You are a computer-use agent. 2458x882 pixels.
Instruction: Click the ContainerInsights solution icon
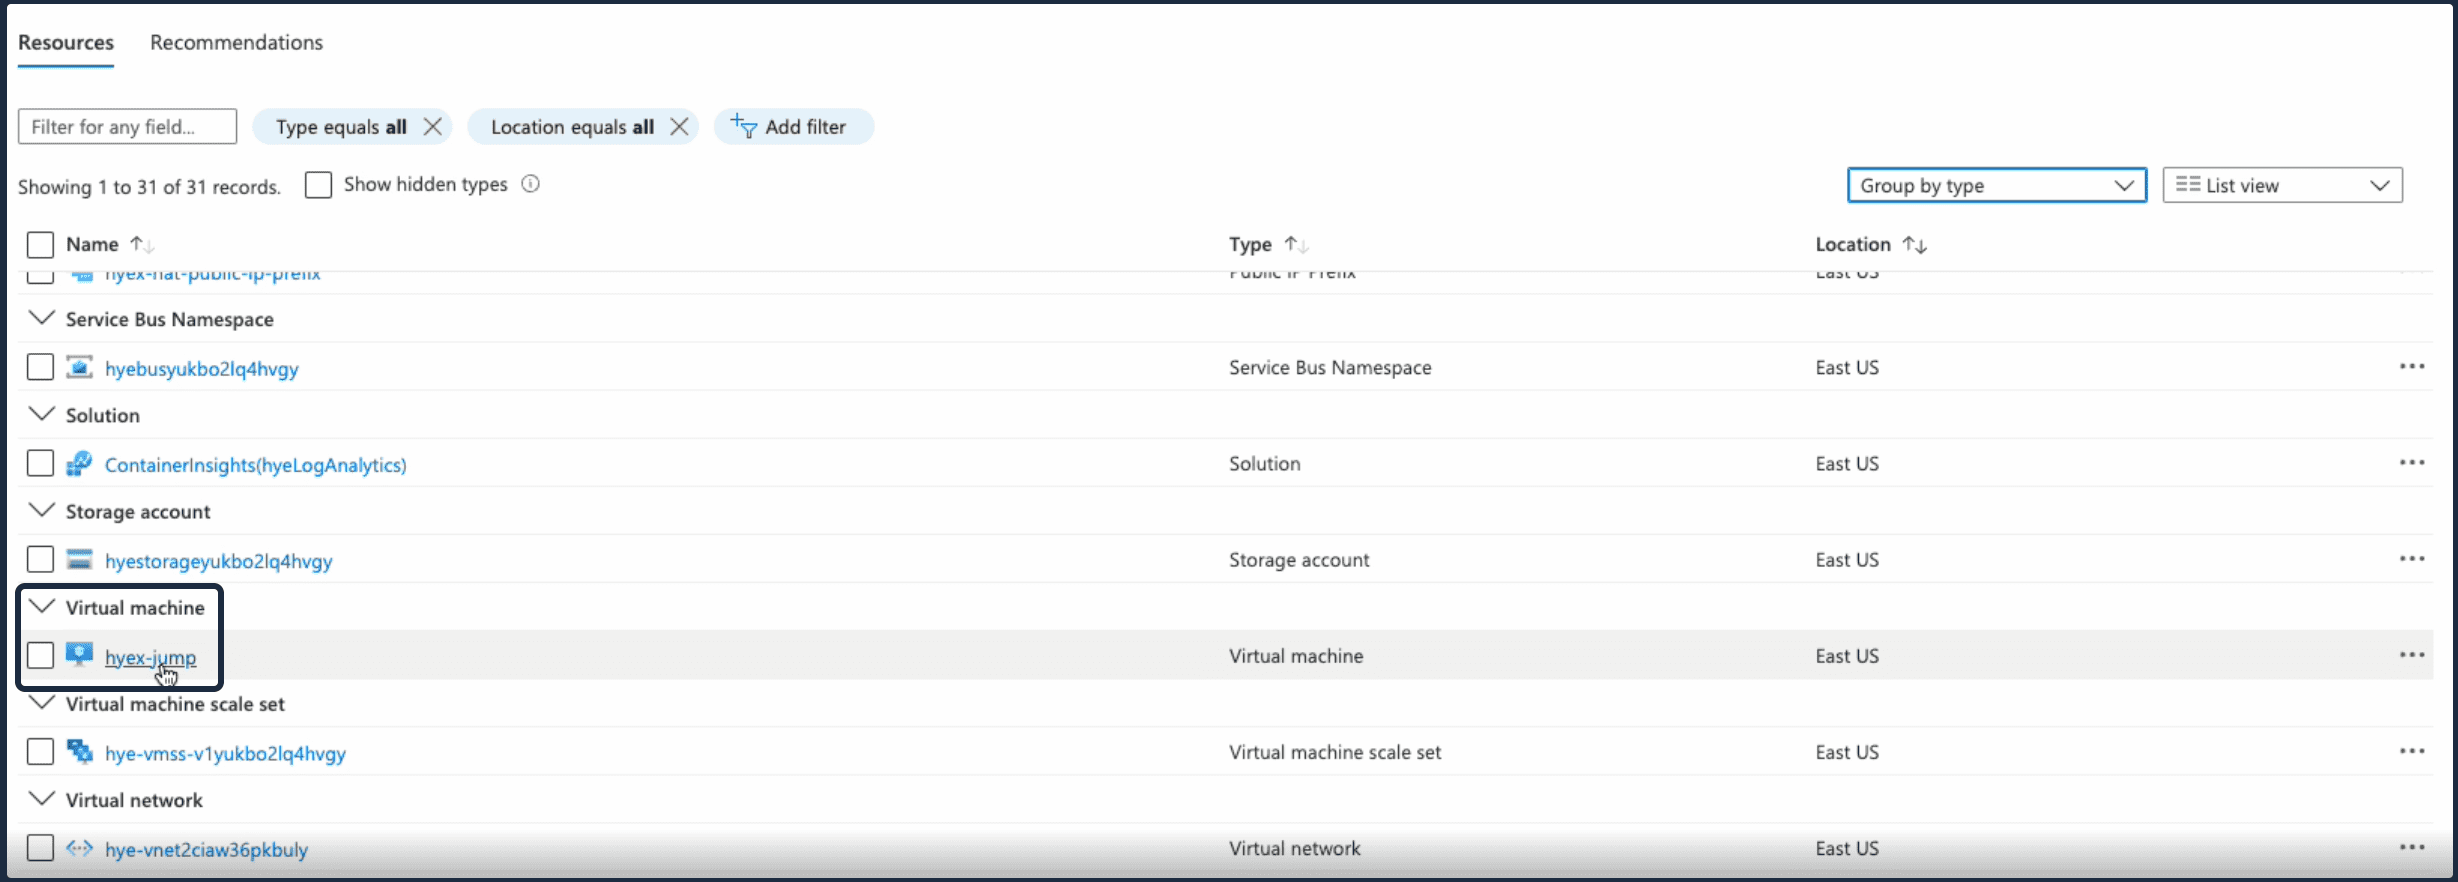point(79,464)
